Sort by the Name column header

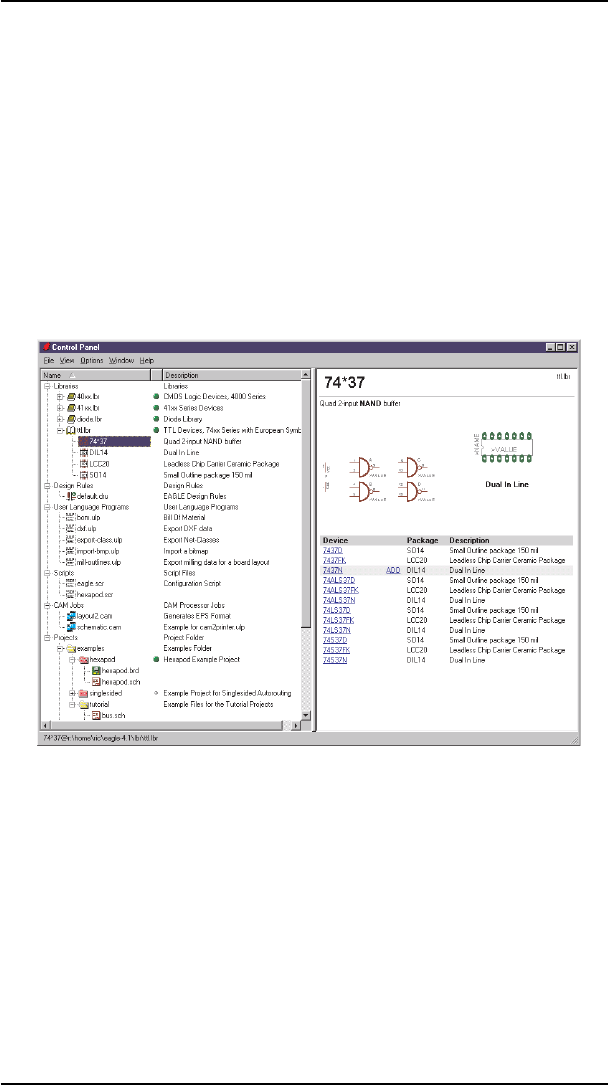coord(96,374)
